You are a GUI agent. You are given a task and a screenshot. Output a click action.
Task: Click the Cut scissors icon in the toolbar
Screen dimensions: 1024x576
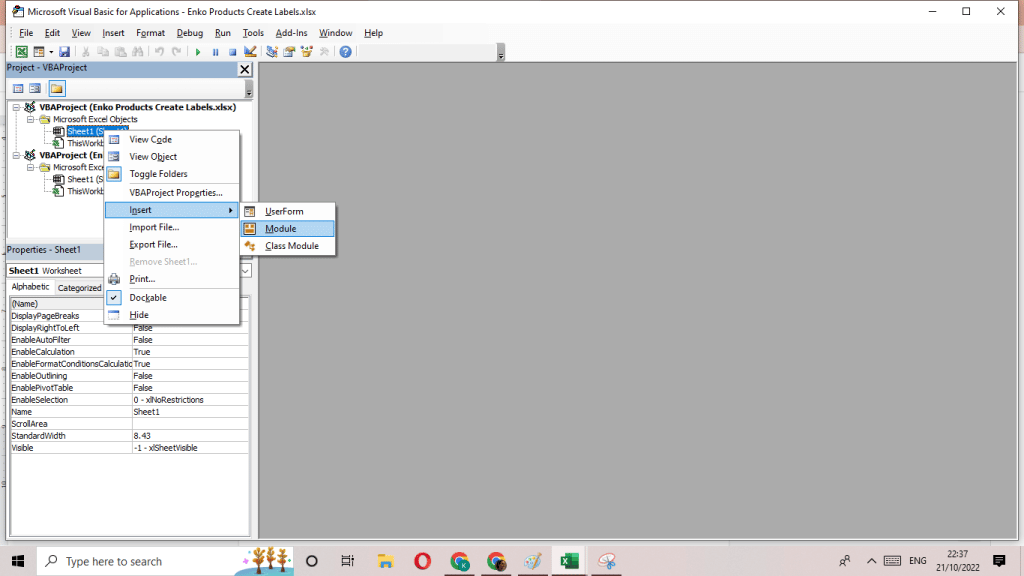pyautogui.click(x=86, y=52)
